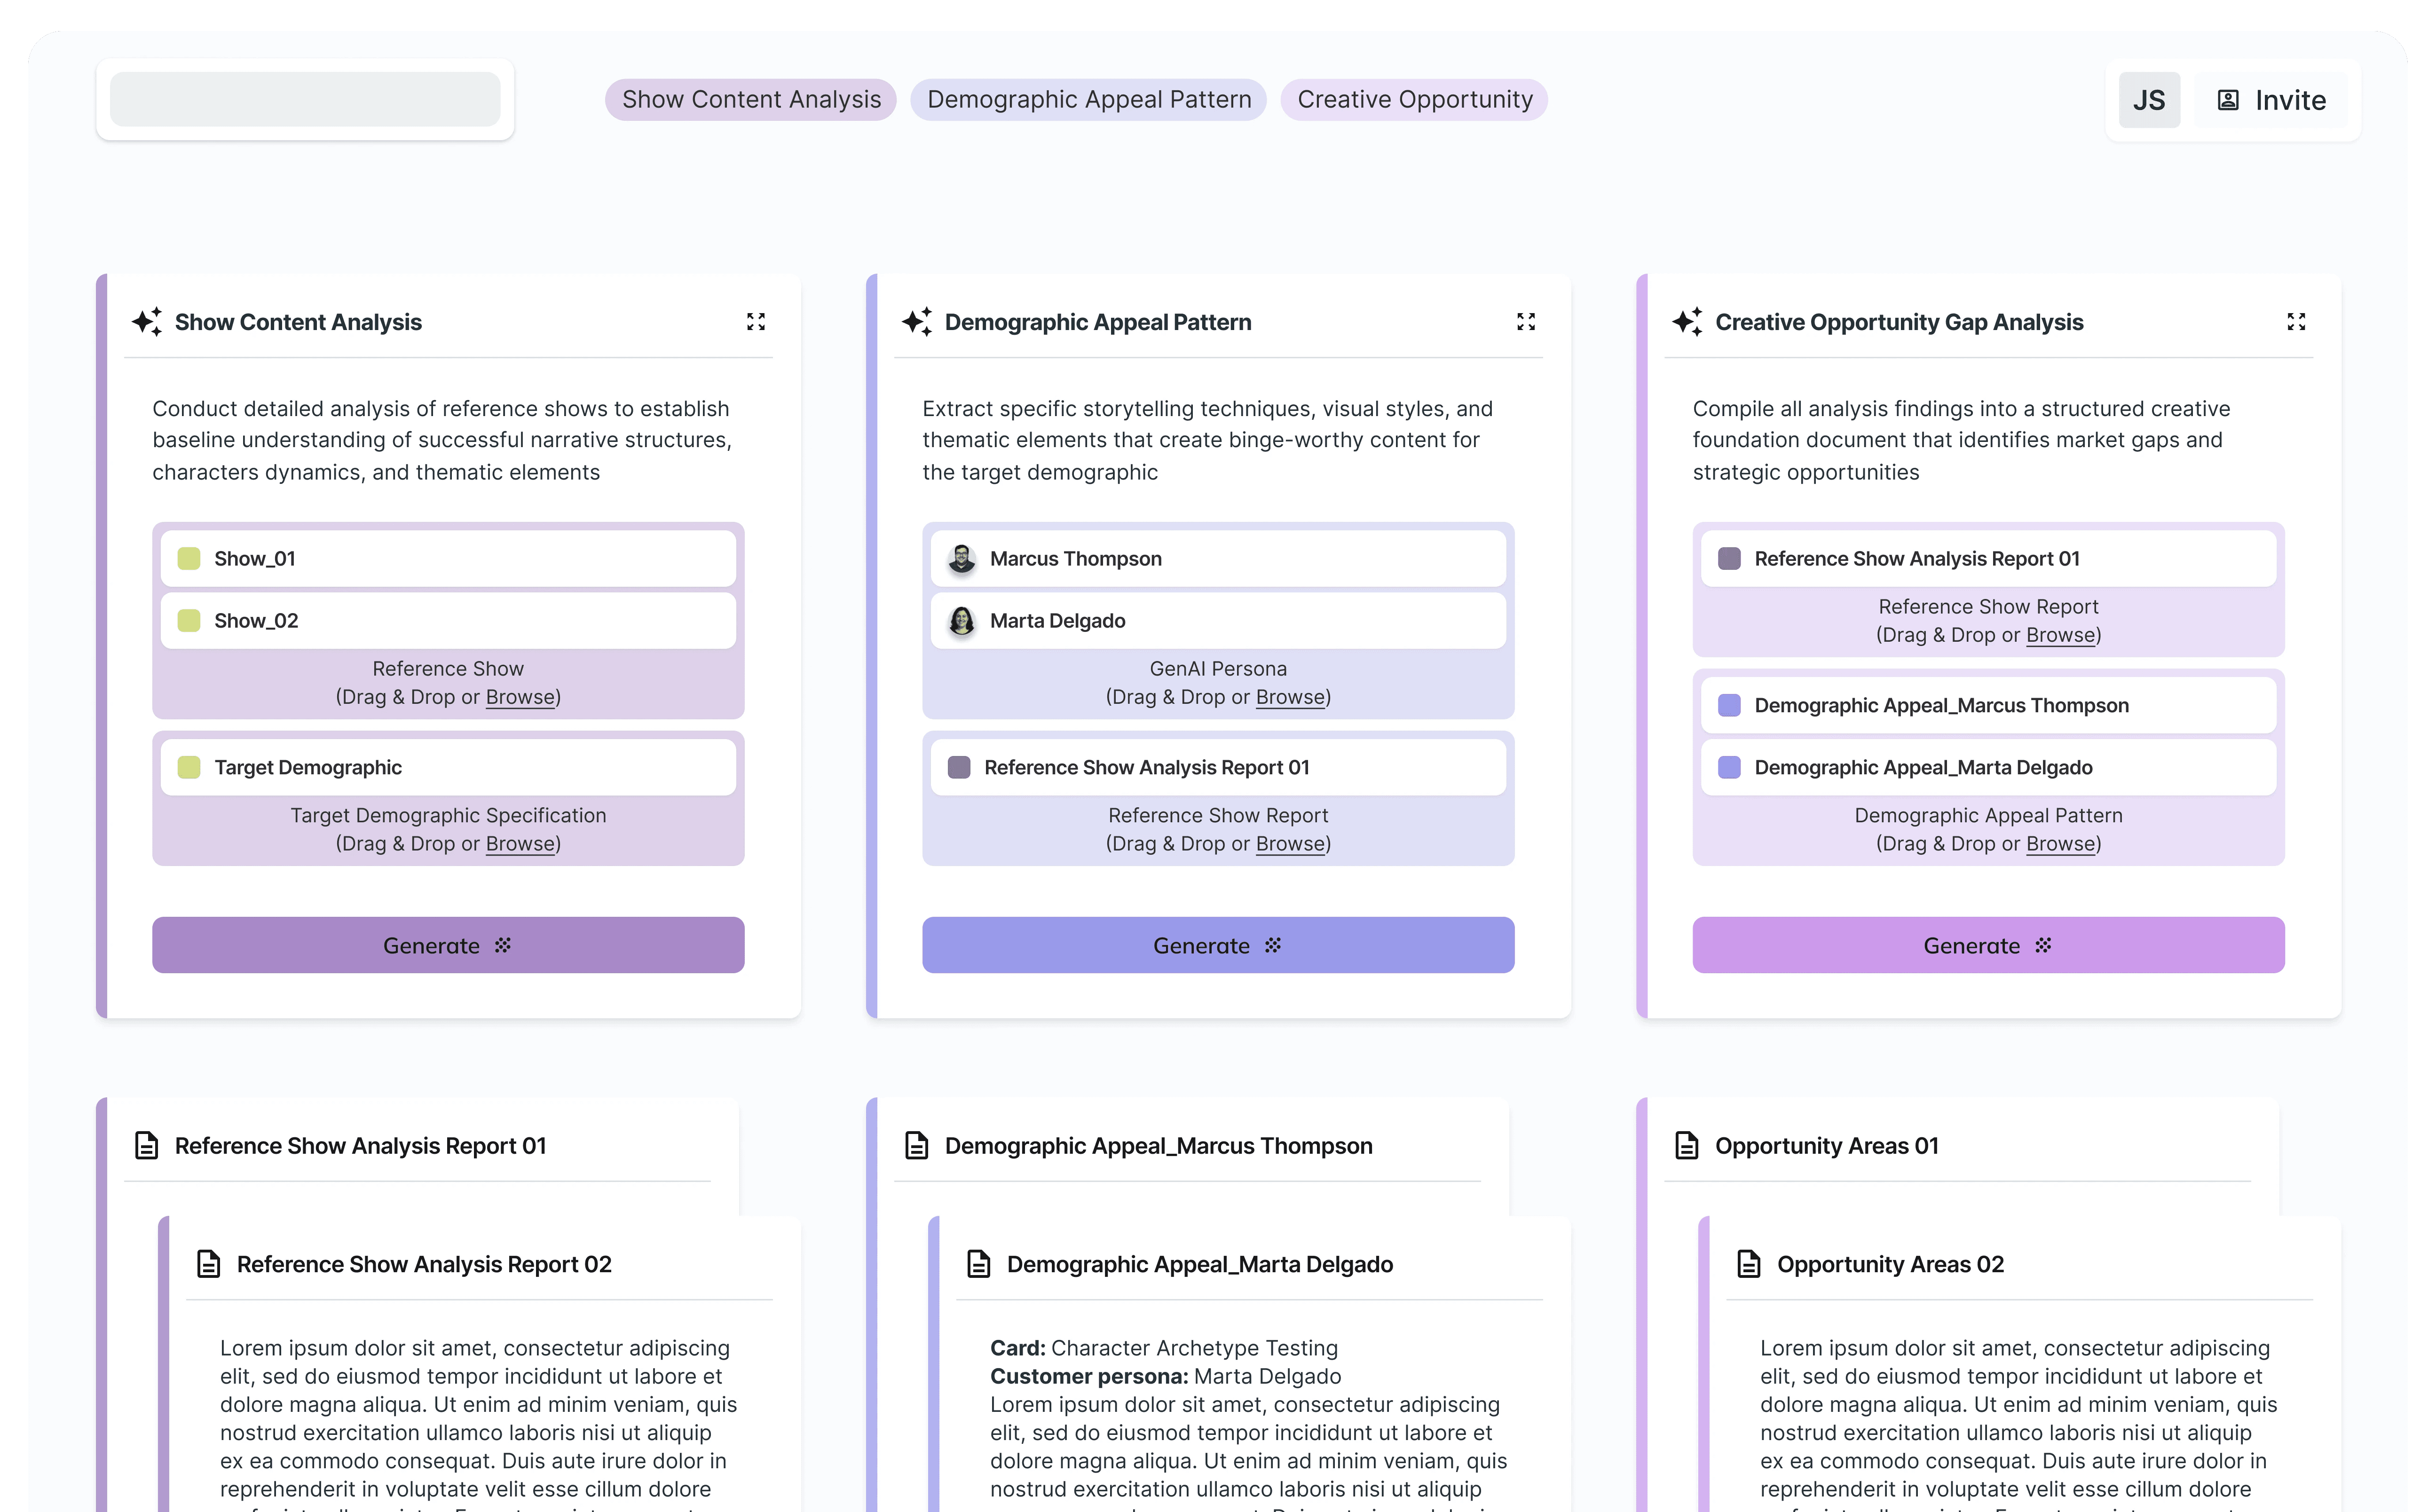The image size is (2428, 1512).
Task: Open the JS user avatar
Action: tap(2149, 99)
